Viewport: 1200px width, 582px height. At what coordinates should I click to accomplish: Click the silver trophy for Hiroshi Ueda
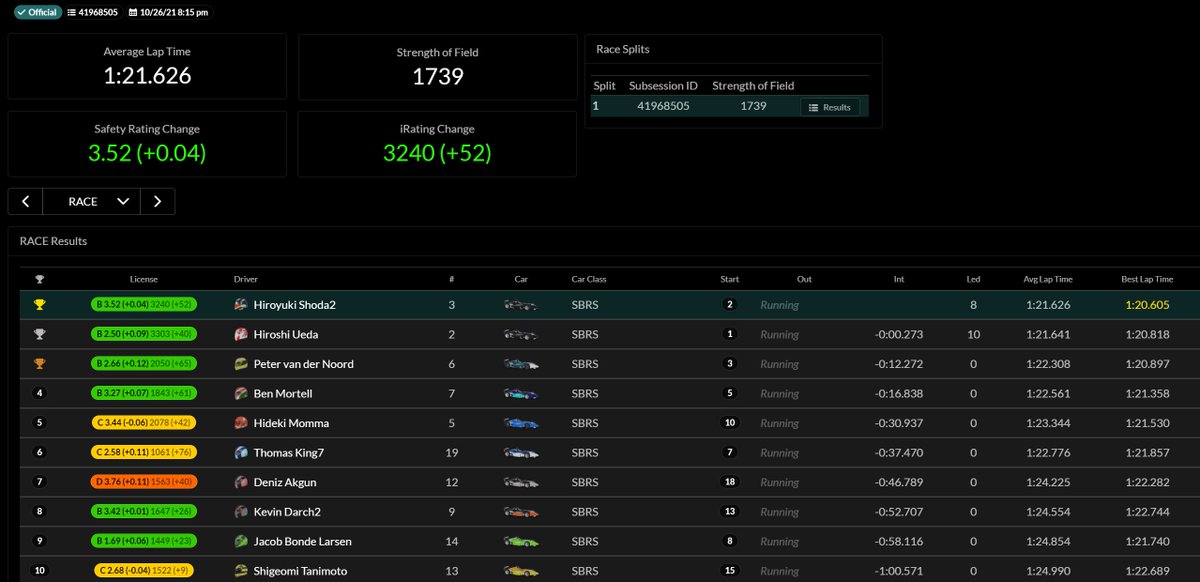click(x=40, y=334)
